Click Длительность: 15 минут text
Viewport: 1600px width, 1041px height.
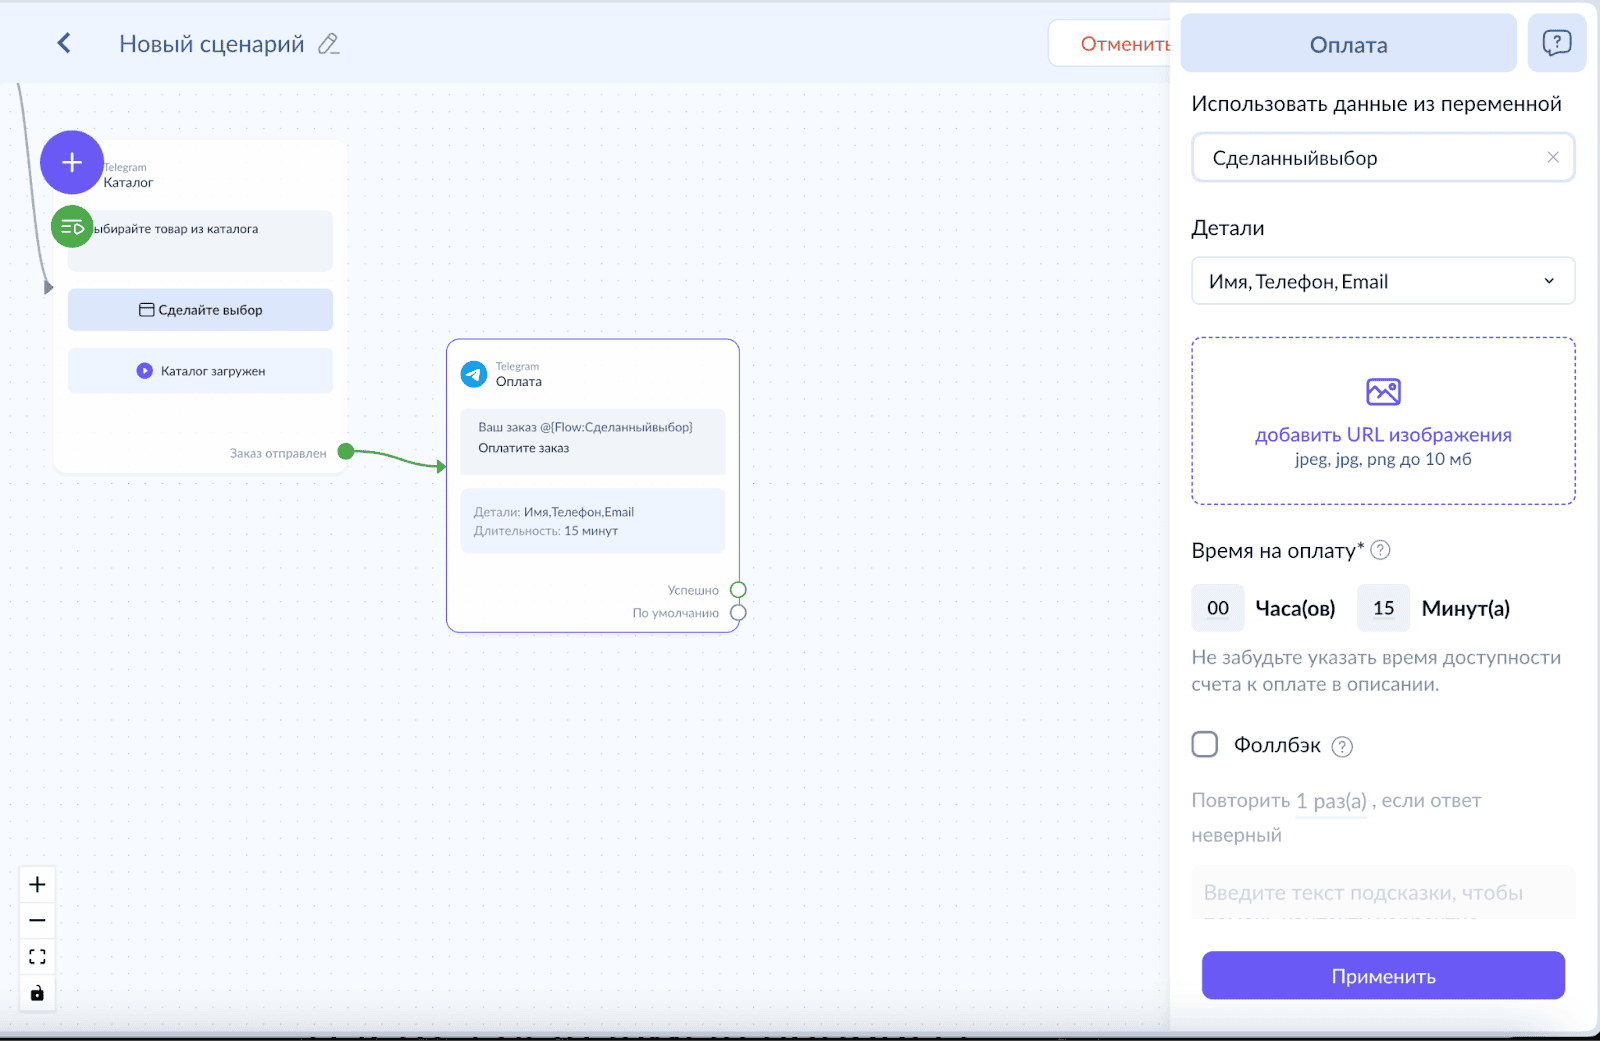pos(546,531)
